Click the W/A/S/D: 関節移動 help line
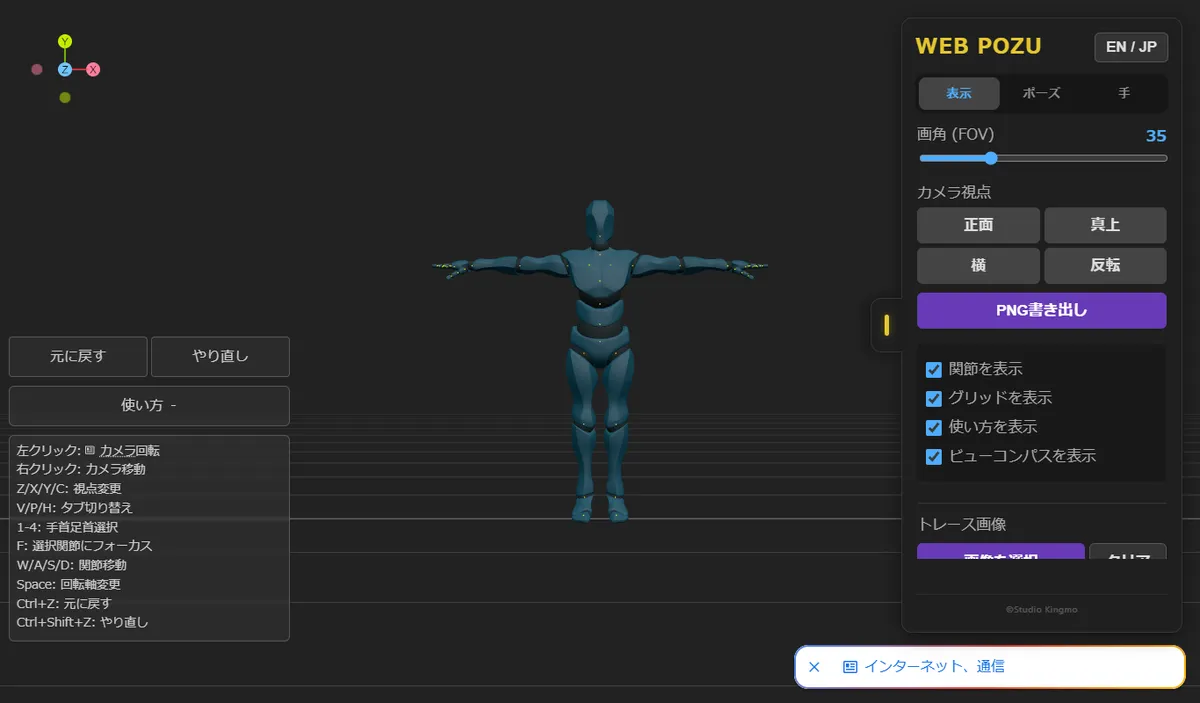Screen dimensions: 1200x703 72,565
